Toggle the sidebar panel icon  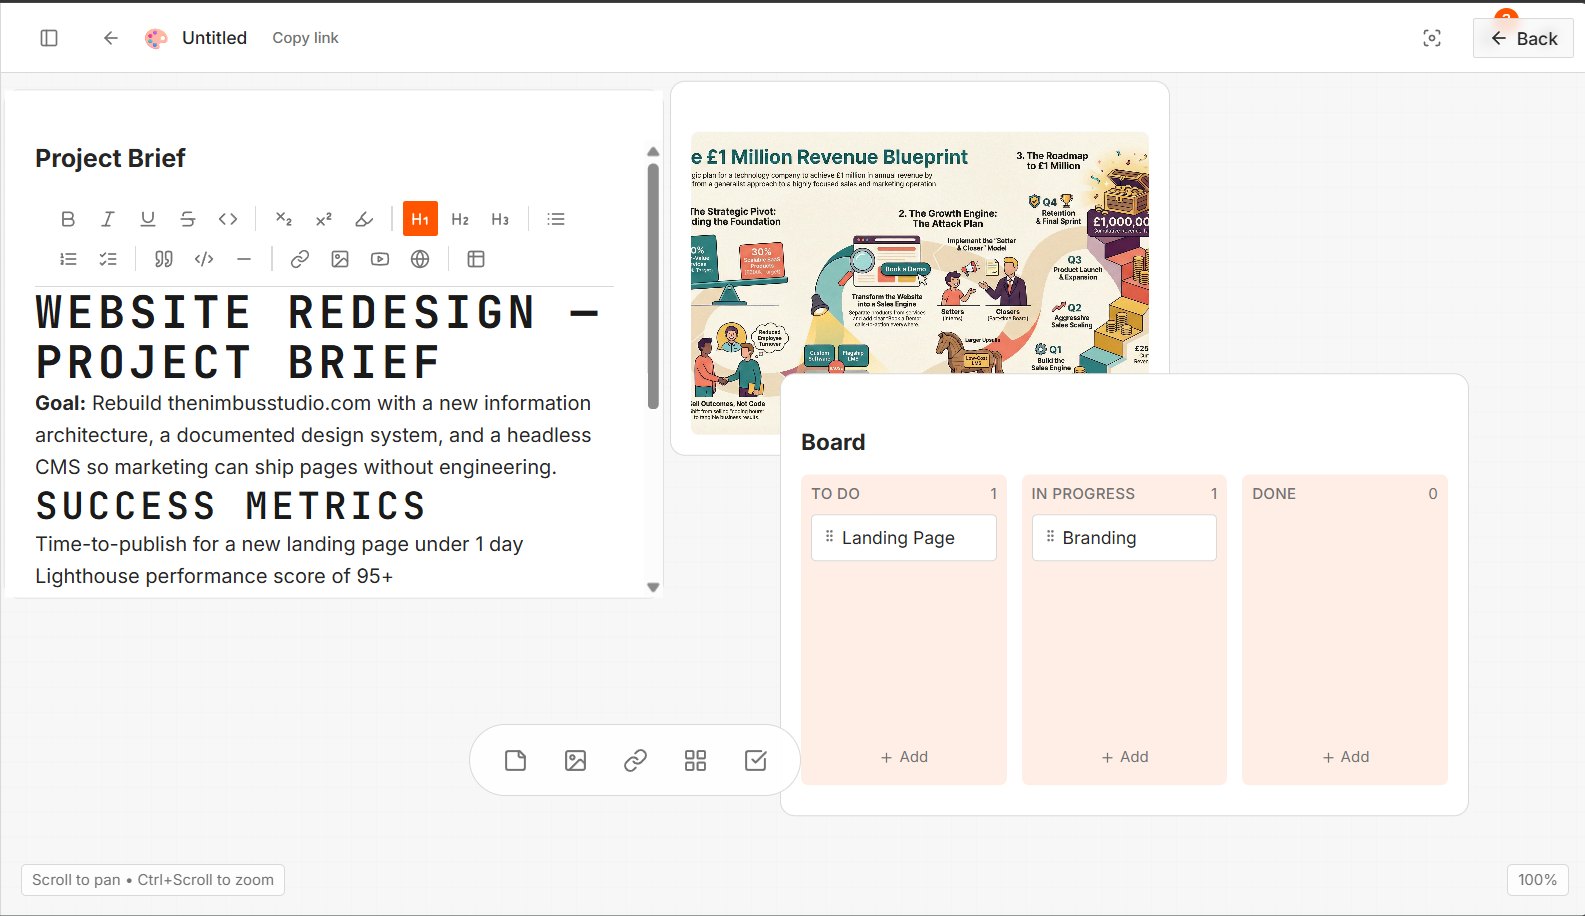(49, 38)
